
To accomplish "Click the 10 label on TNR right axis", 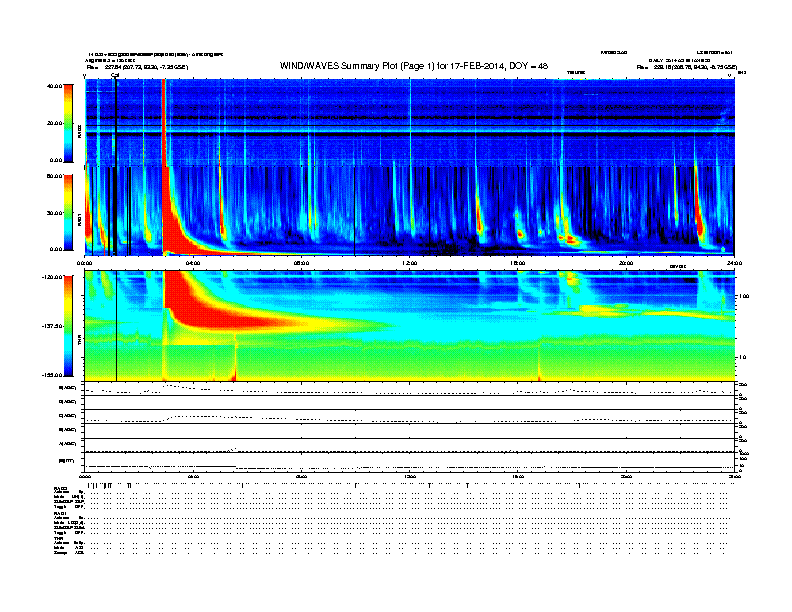I will coord(742,357).
